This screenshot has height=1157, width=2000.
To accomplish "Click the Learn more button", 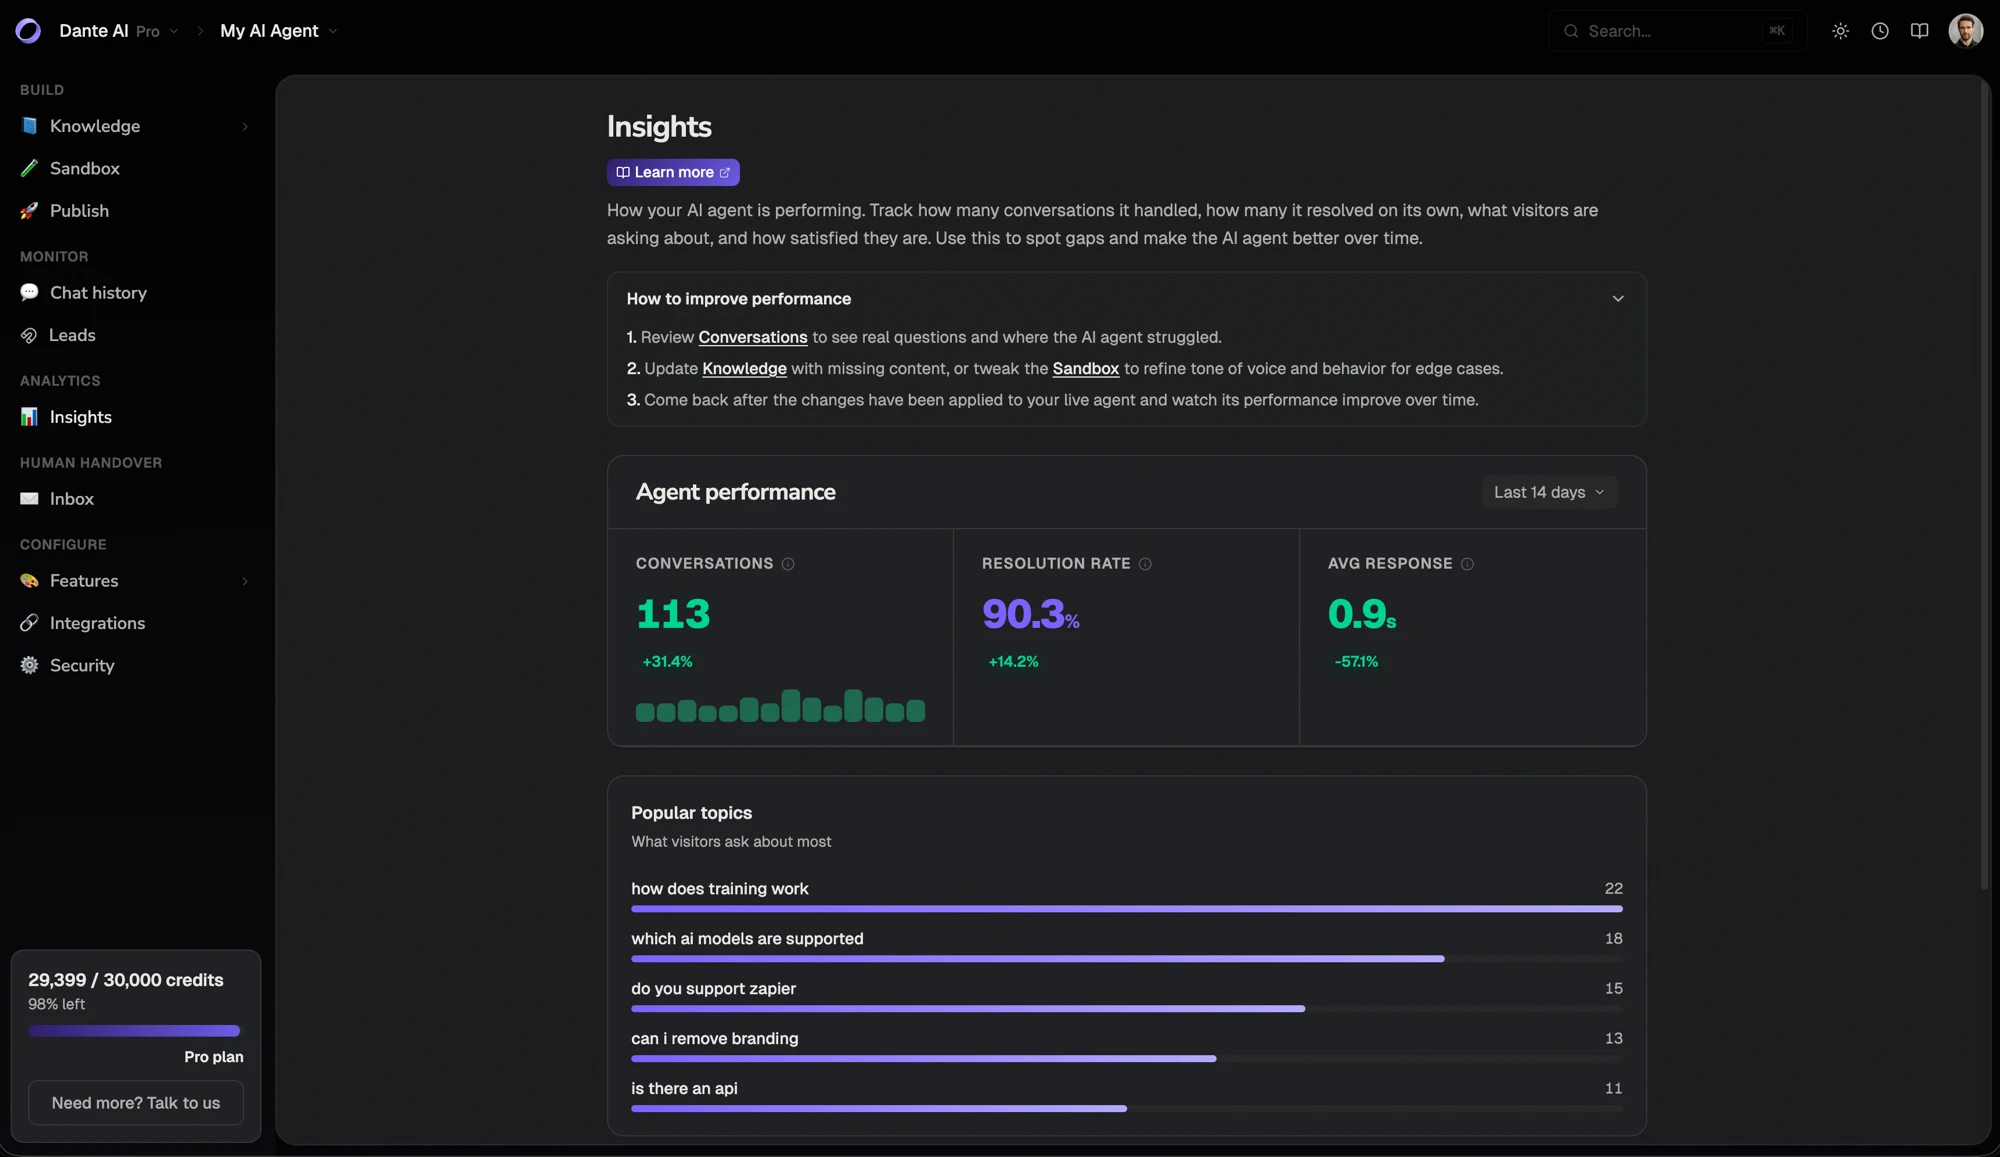I will click(673, 172).
